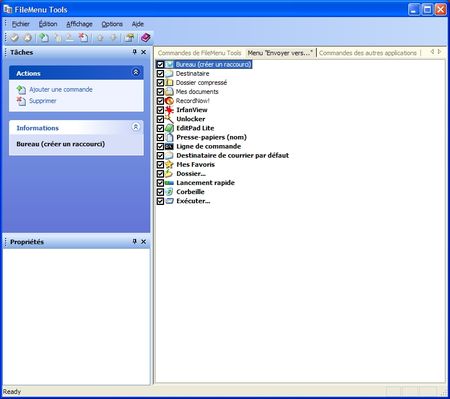This screenshot has width=450, height=399.
Task: Close the Propriétés panel
Action: point(144,241)
